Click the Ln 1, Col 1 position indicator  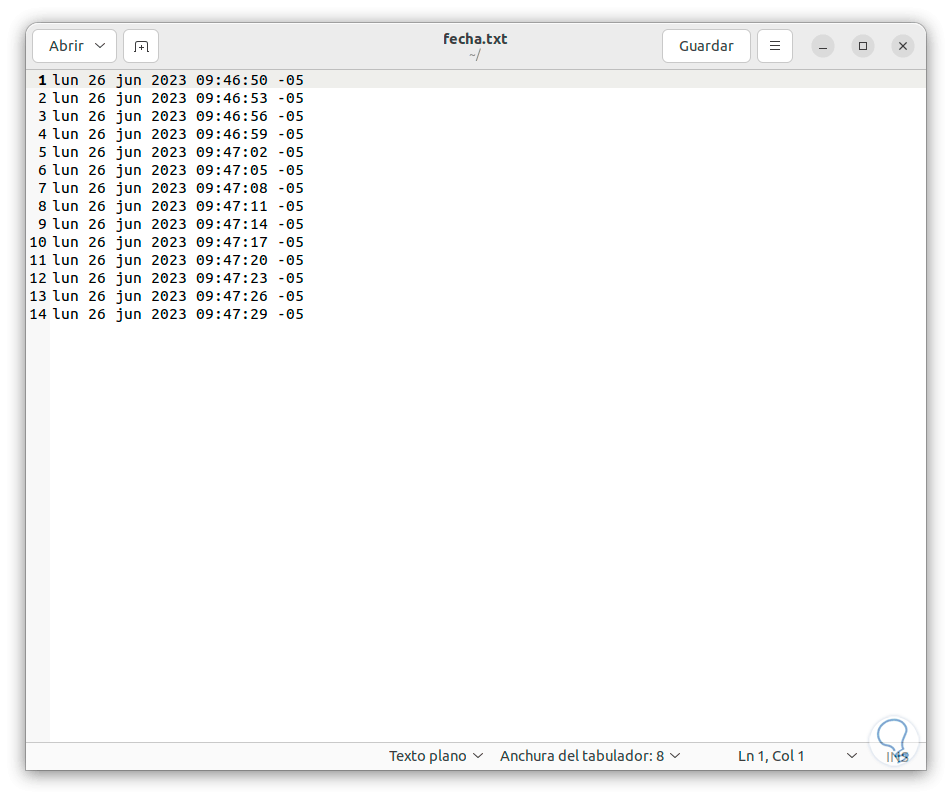coord(771,756)
